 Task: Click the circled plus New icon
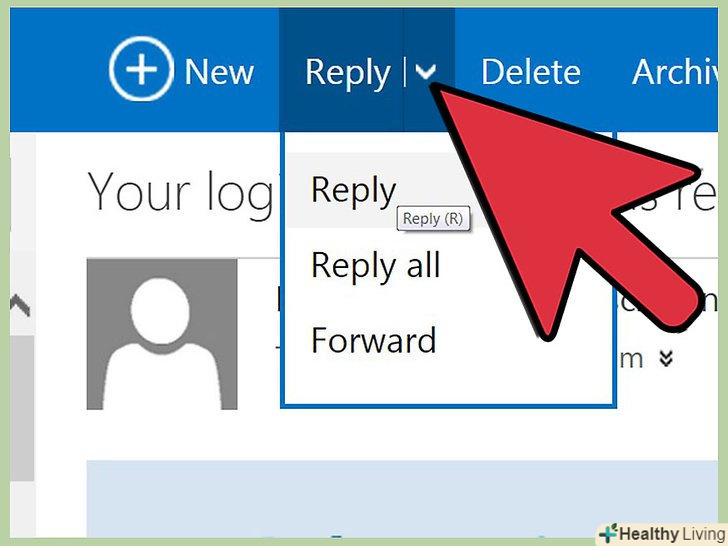point(142,69)
